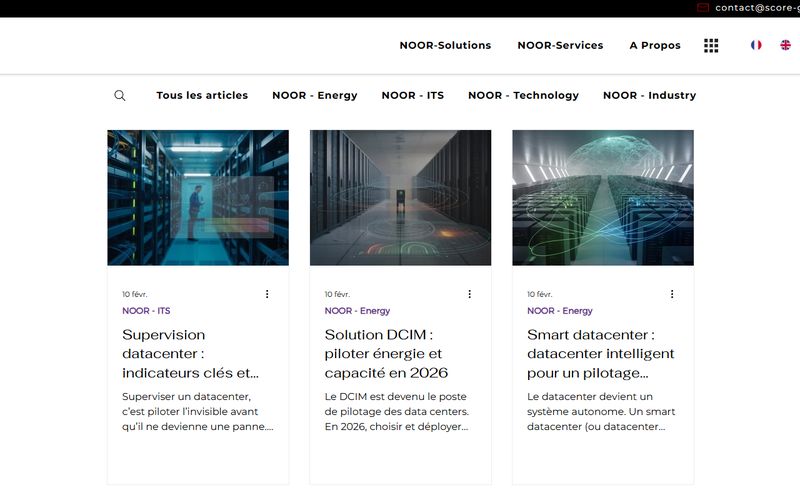Viewport: 800px width, 500px height.
Task: Click excerpt 'Superviser un datacenter, c'est piloter'
Action: (x=197, y=411)
